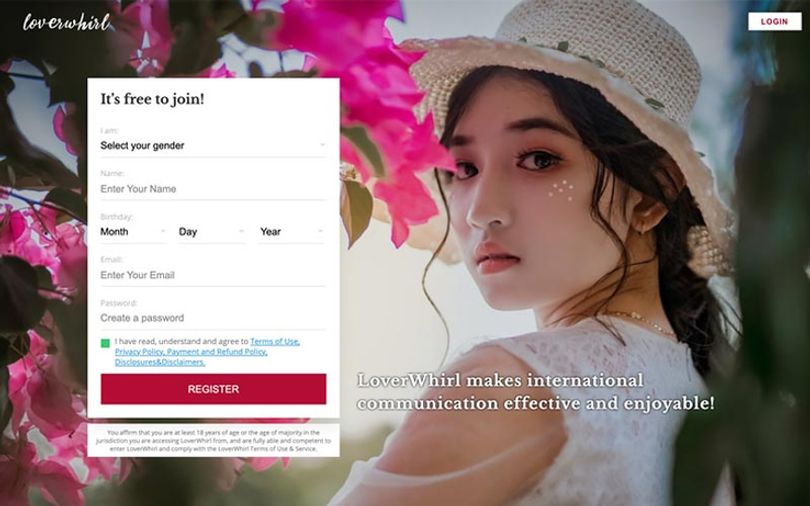Click the LoverWhirl logo
810x506 pixels.
tap(67, 22)
